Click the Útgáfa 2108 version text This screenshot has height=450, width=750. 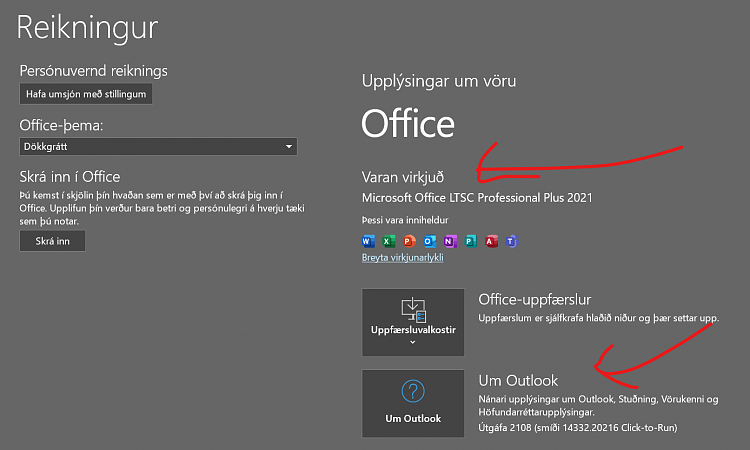578,428
